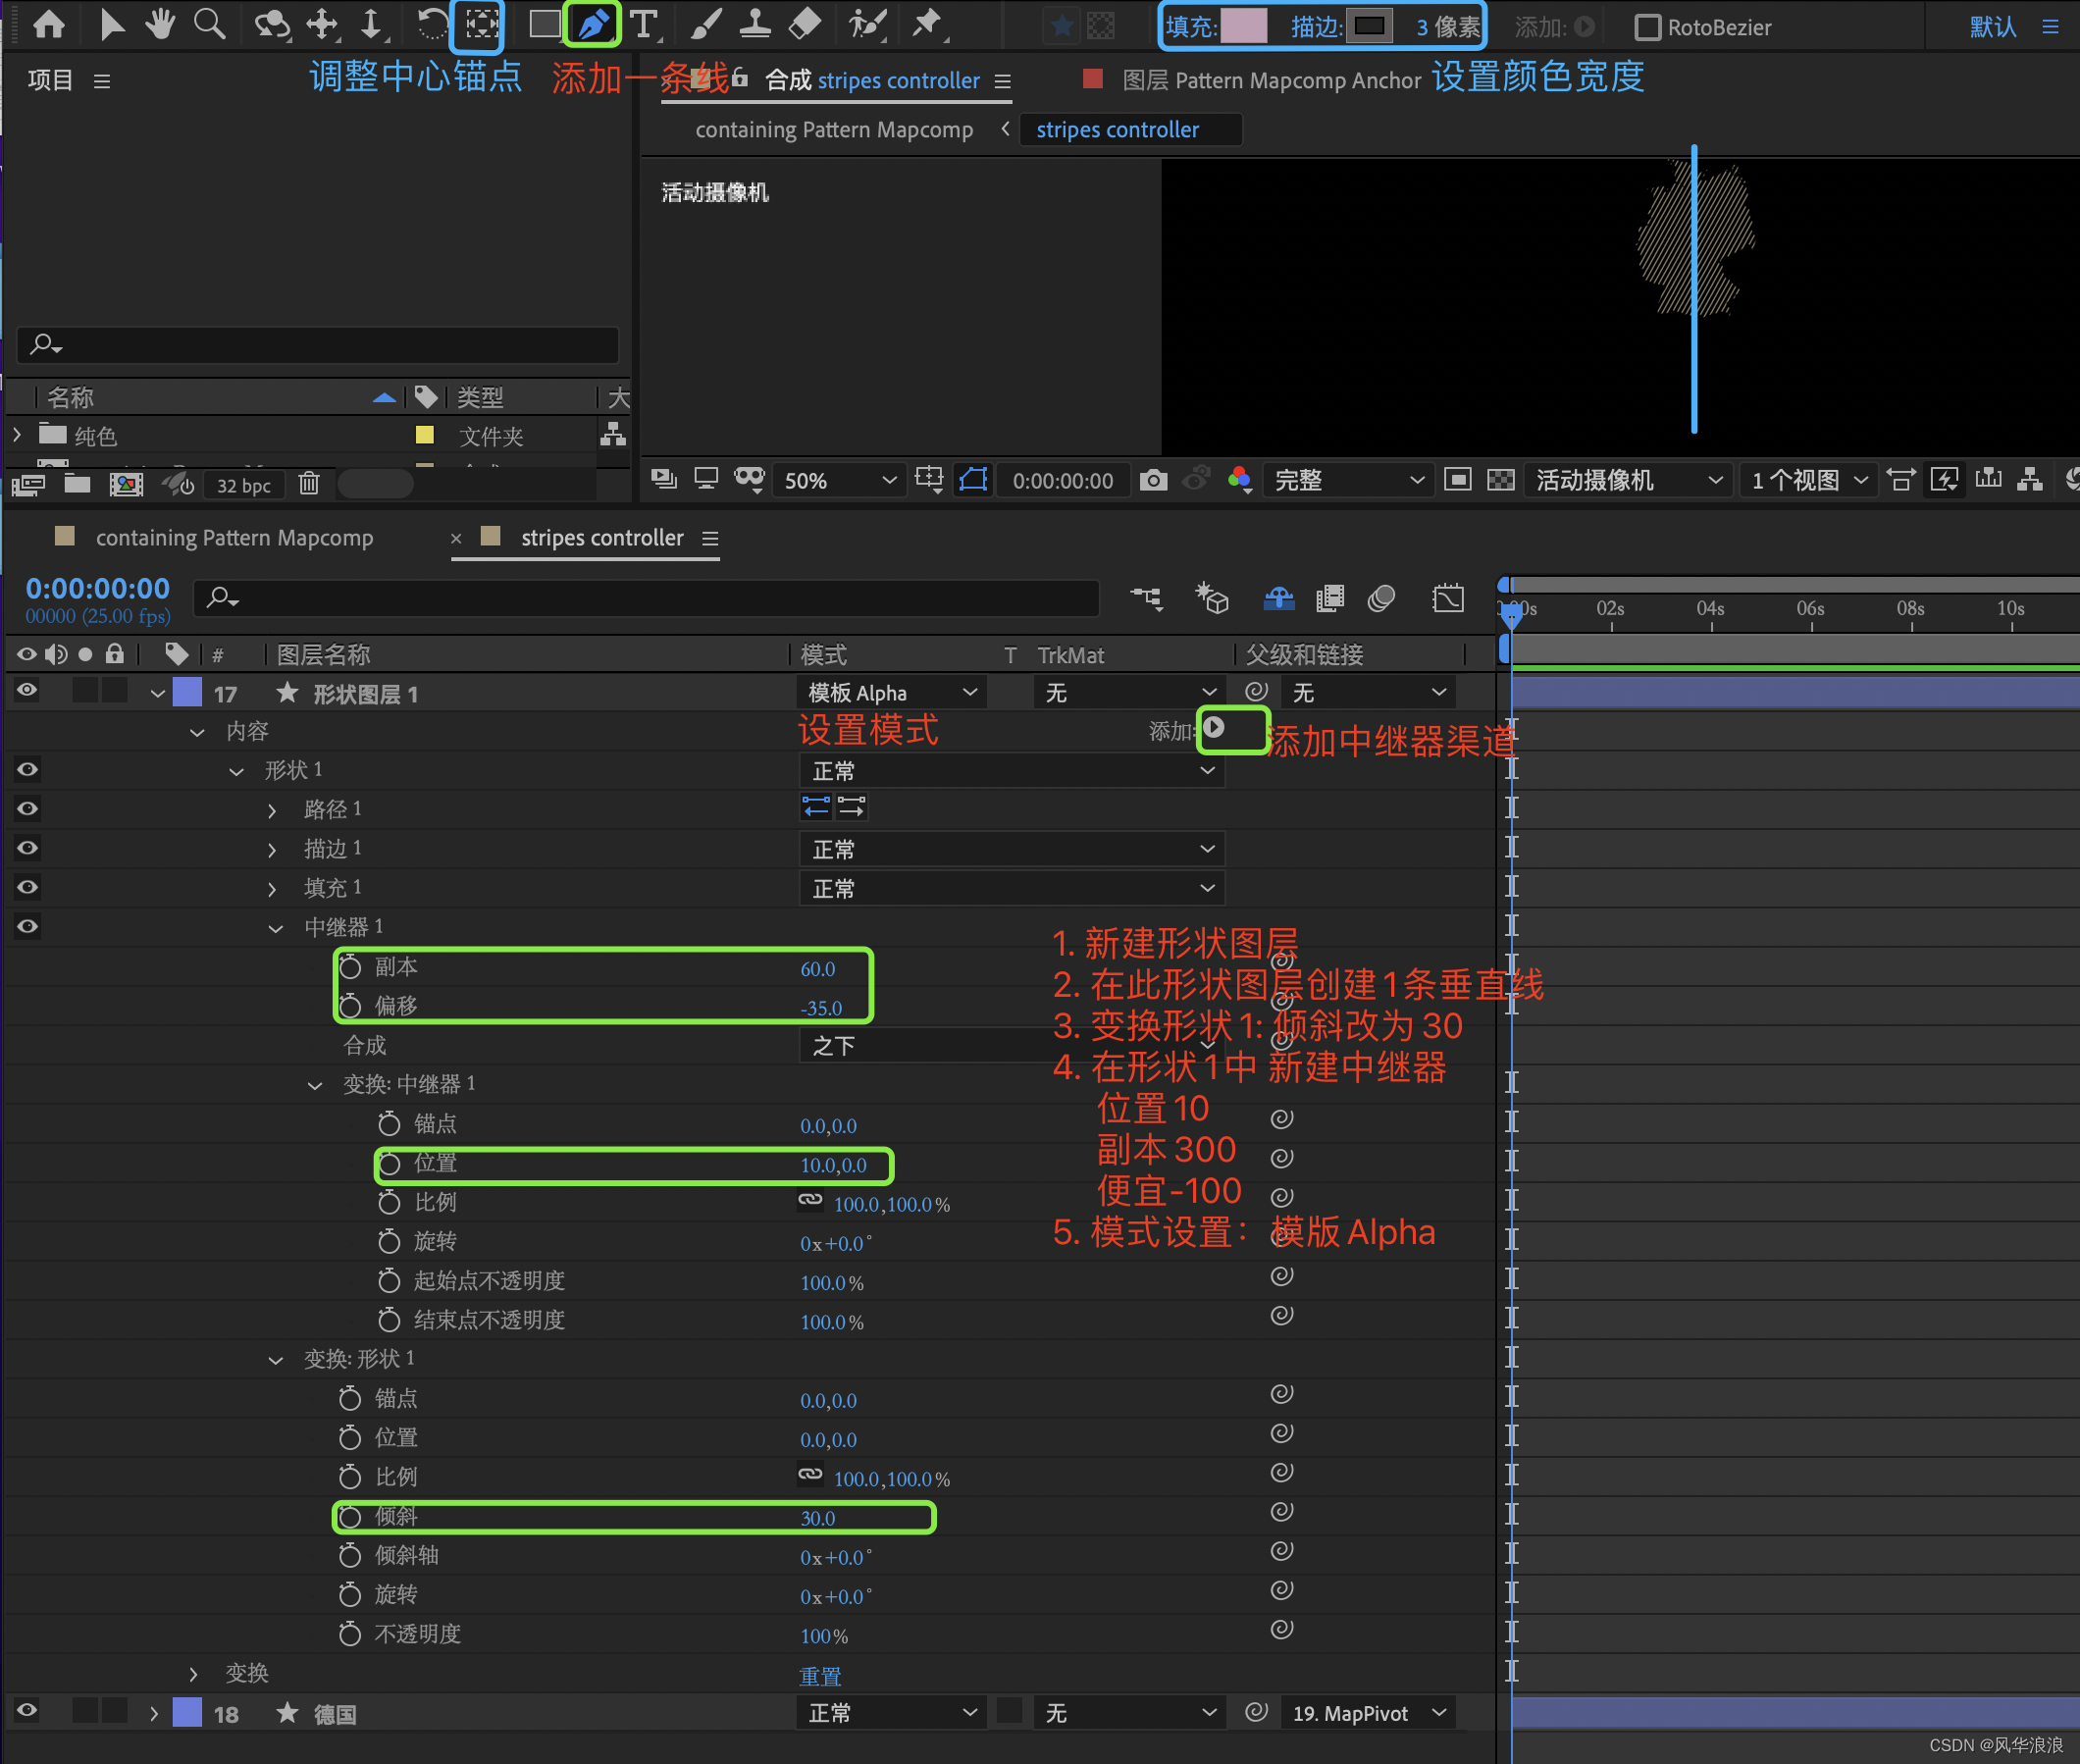Click 添加 button to add repeater
This screenshot has height=1764, width=2080.
1213,728
